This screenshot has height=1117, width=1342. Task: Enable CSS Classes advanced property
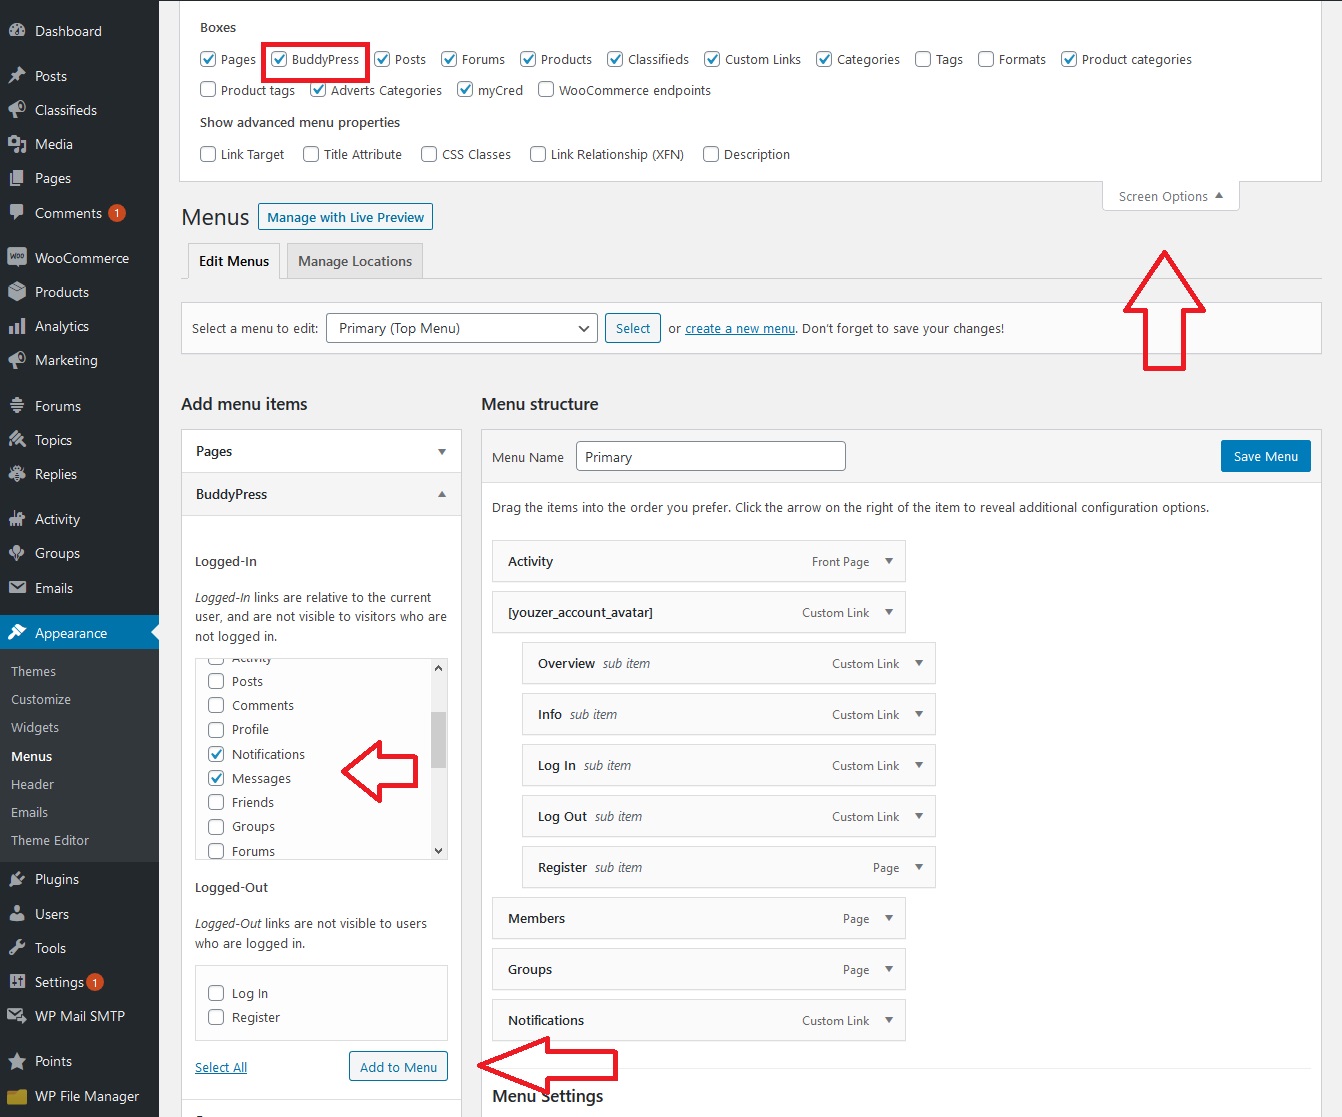429,154
